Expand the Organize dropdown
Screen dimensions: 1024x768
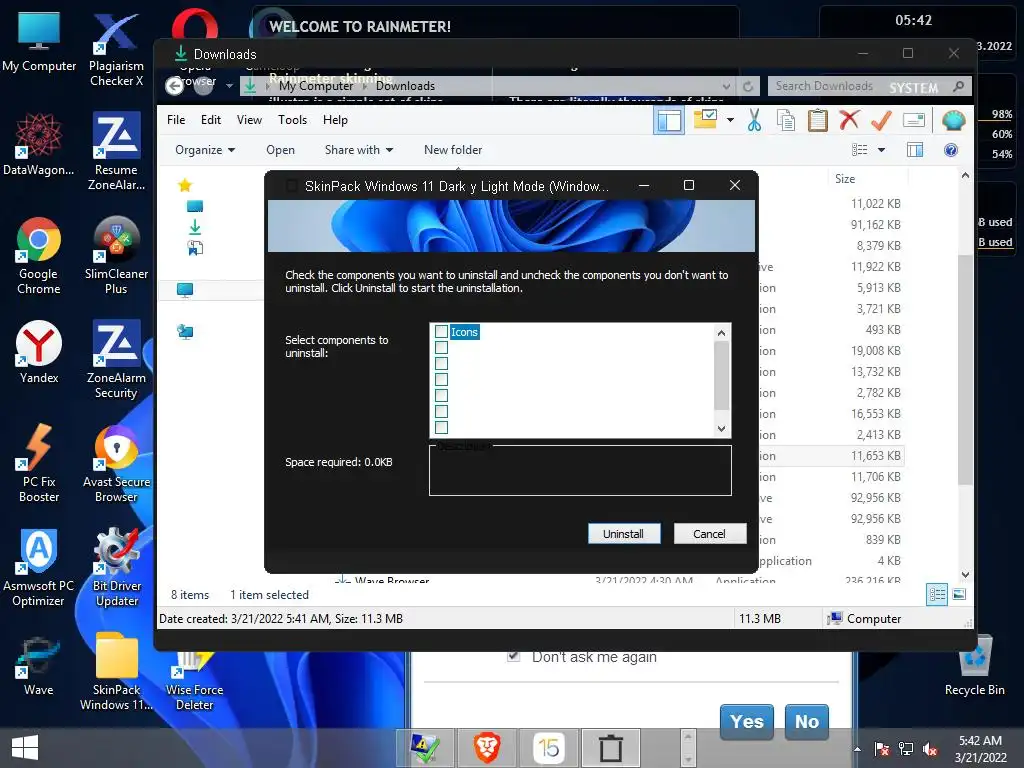coord(205,150)
